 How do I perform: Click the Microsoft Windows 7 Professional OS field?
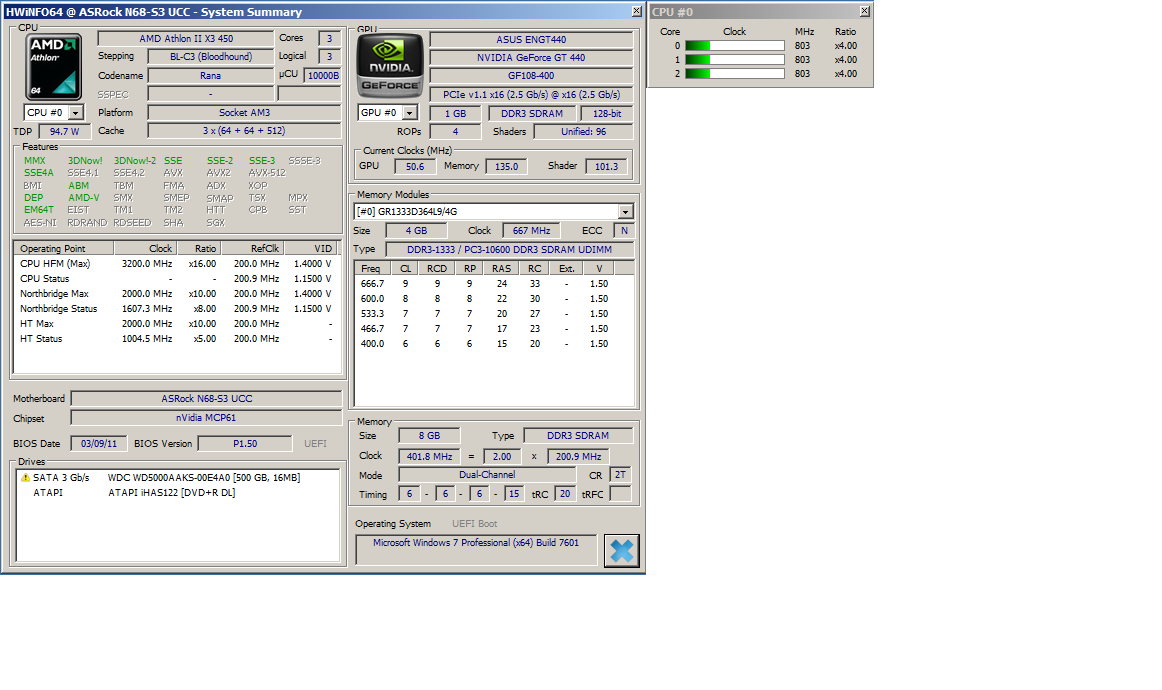[476, 550]
